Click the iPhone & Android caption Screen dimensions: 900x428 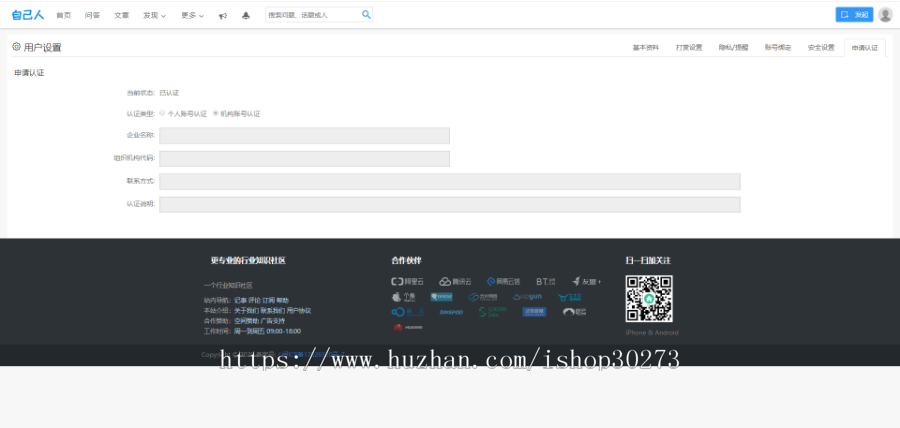click(x=652, y=333)
